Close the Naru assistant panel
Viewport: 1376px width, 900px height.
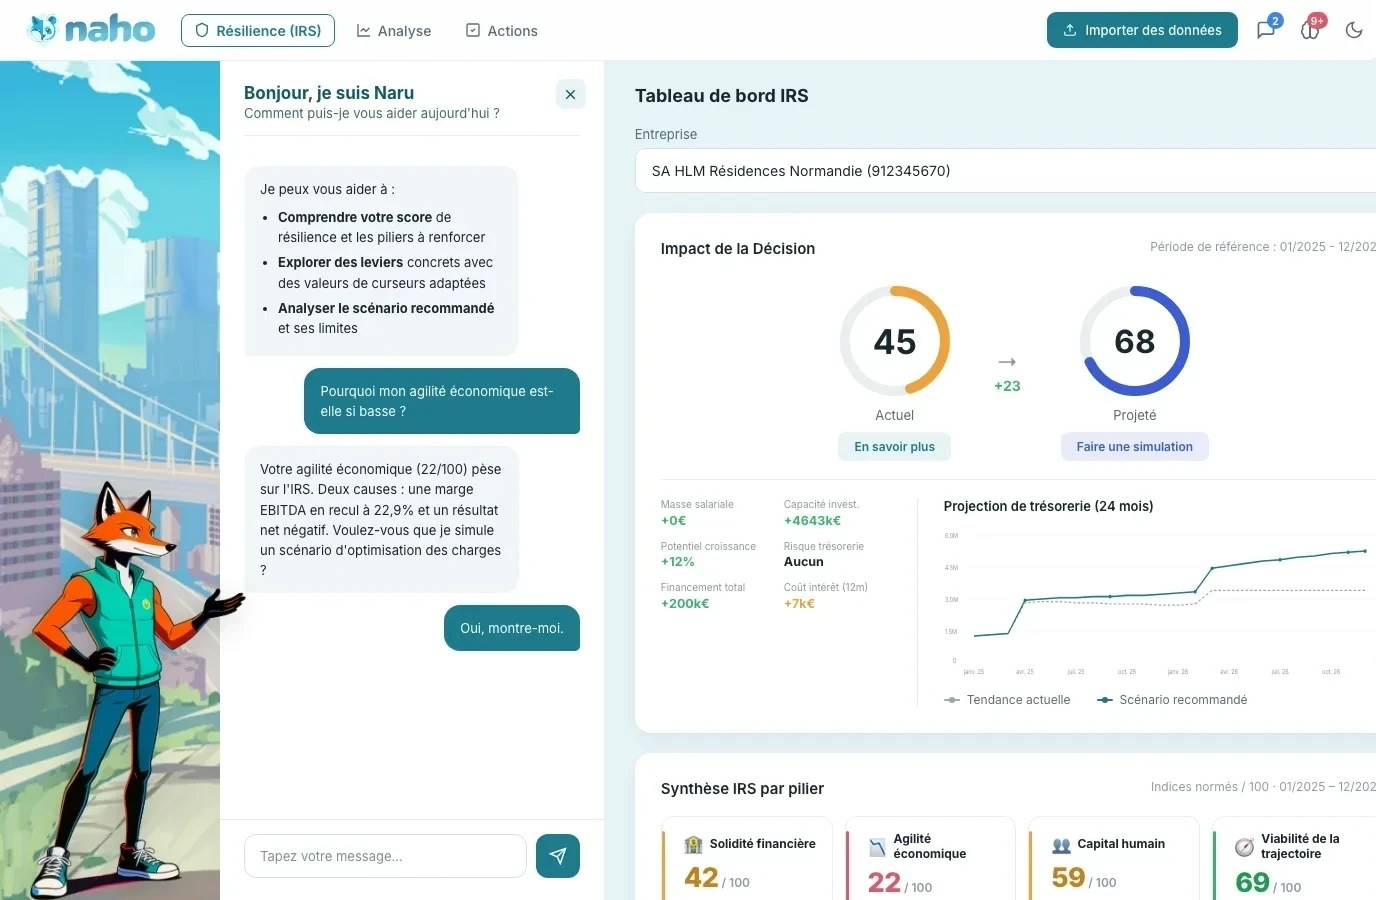tap(570, 94)
